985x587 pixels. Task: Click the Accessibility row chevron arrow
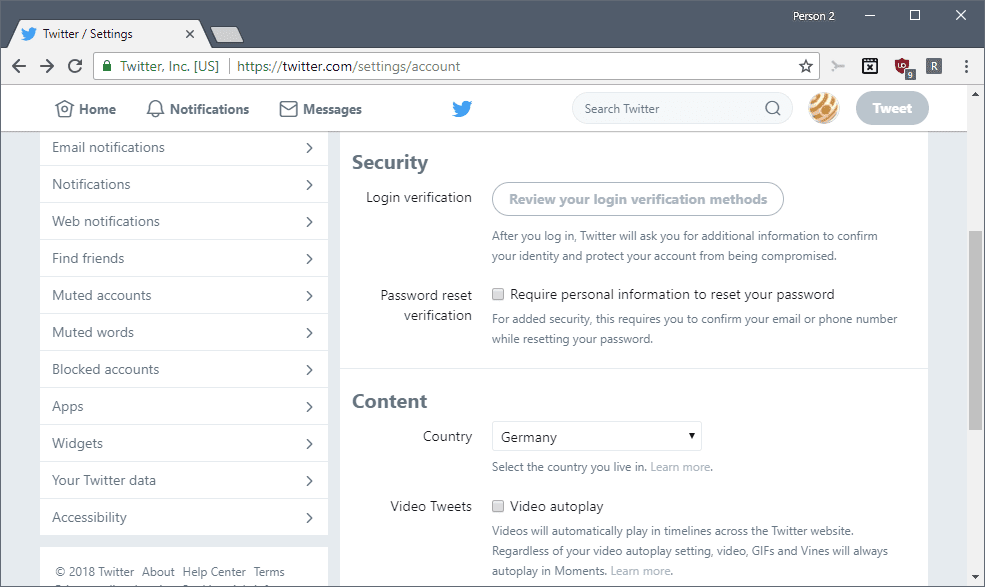coord(309,518)
